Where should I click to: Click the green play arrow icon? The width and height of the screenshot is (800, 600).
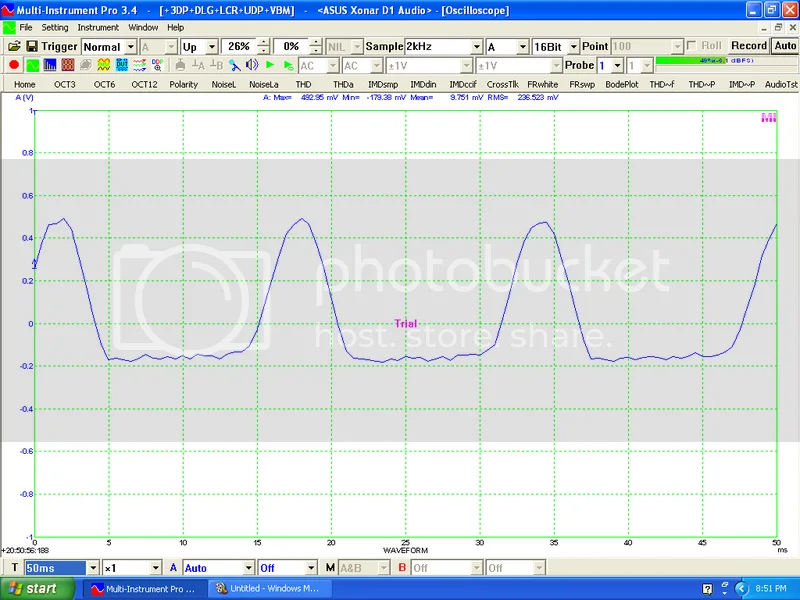pyautogui.click(x=270, y=65)
